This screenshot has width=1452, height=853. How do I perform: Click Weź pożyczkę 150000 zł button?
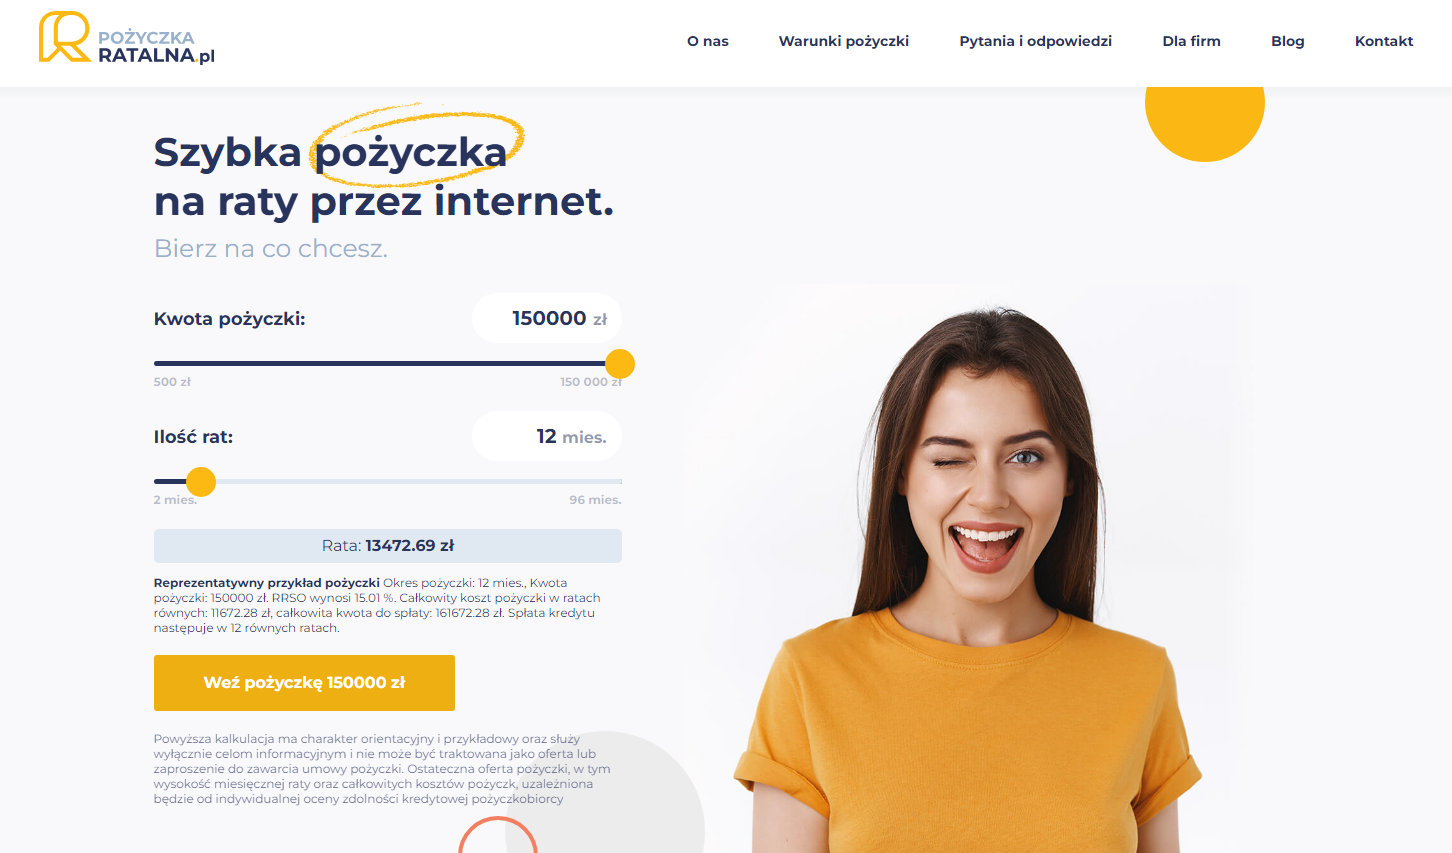(x=304, y=683)
